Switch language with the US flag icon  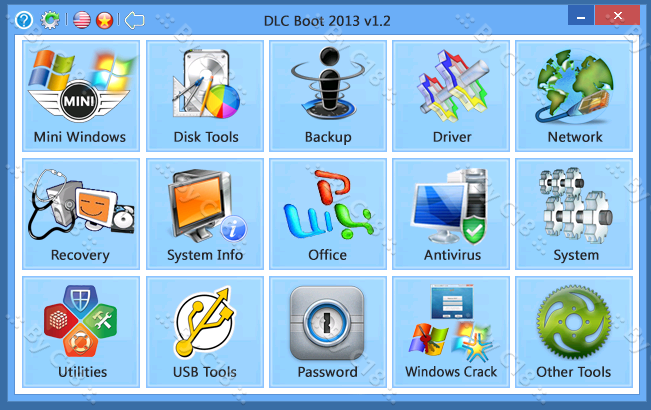click(x=82, y=20)
